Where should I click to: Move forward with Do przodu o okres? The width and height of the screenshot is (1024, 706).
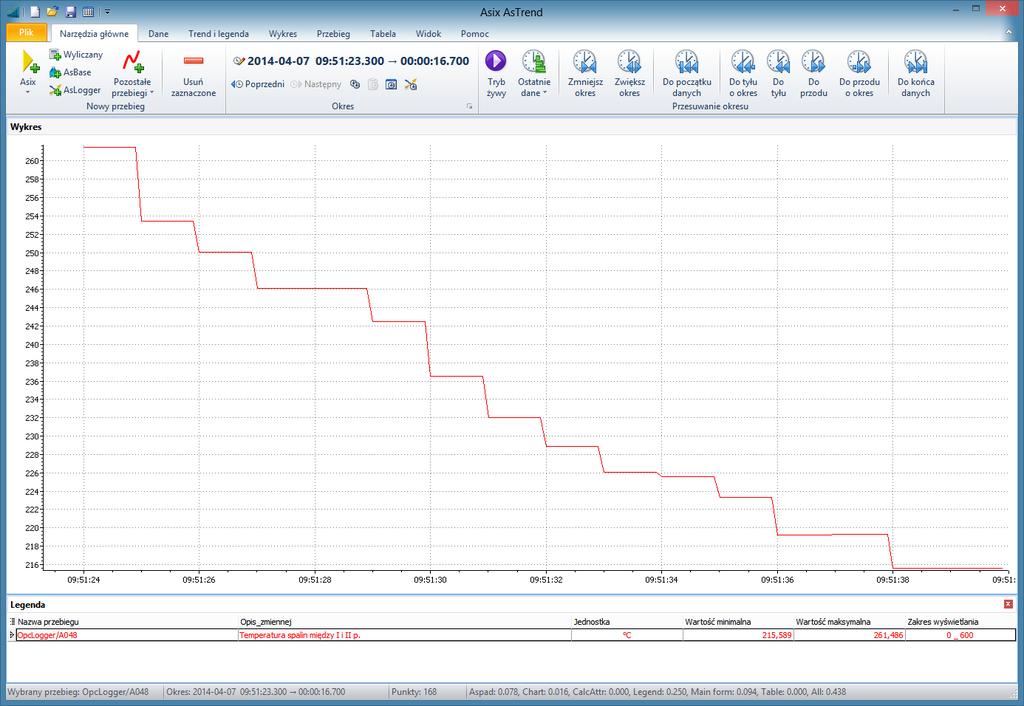(859, 73)
